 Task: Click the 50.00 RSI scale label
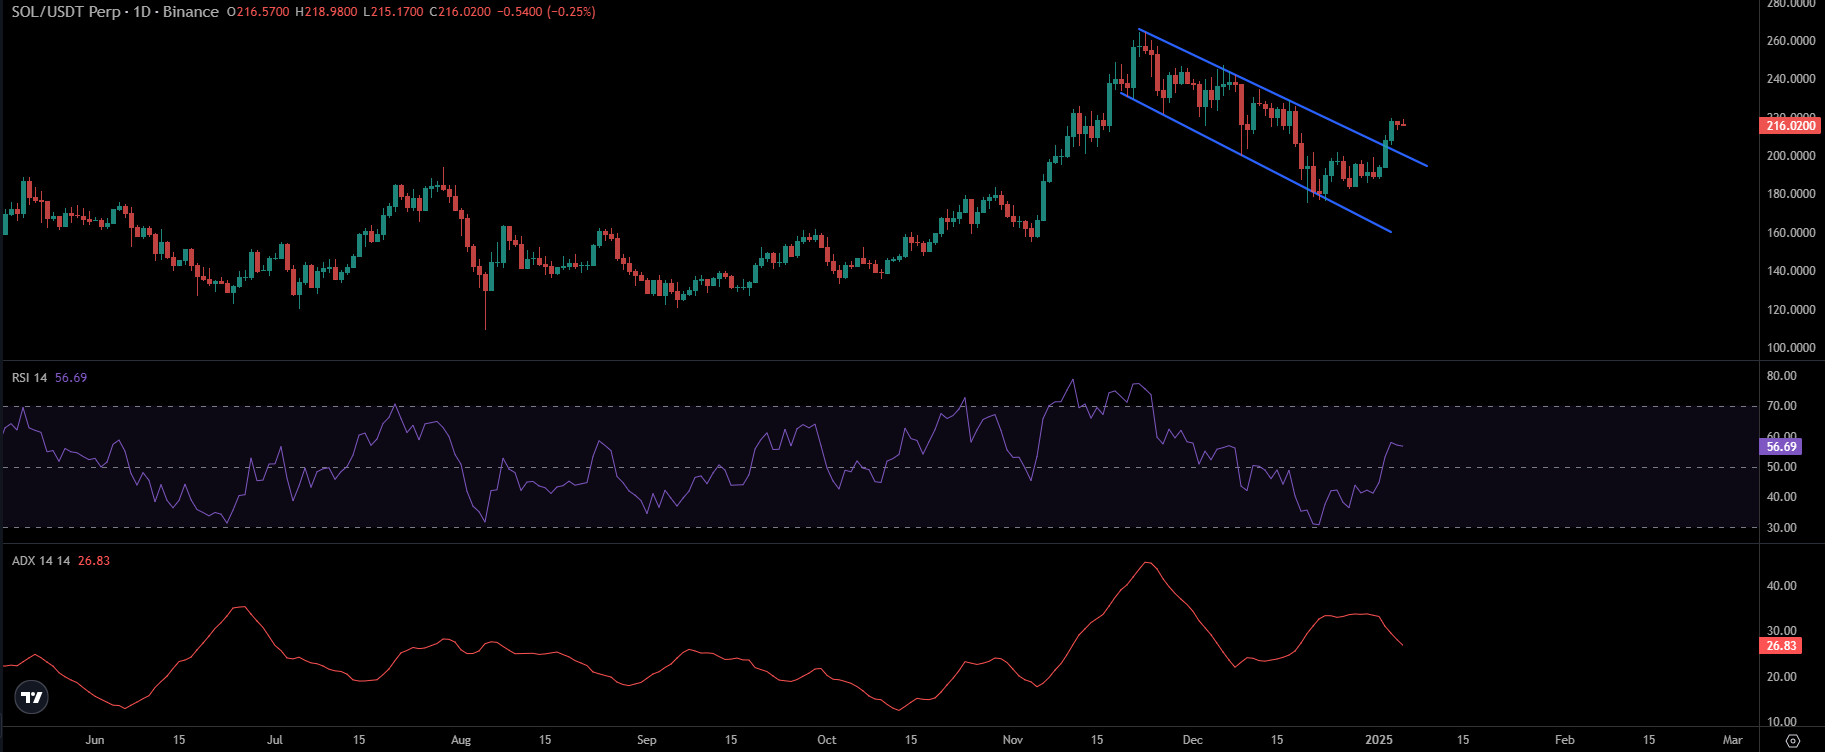click(1782, 467)
